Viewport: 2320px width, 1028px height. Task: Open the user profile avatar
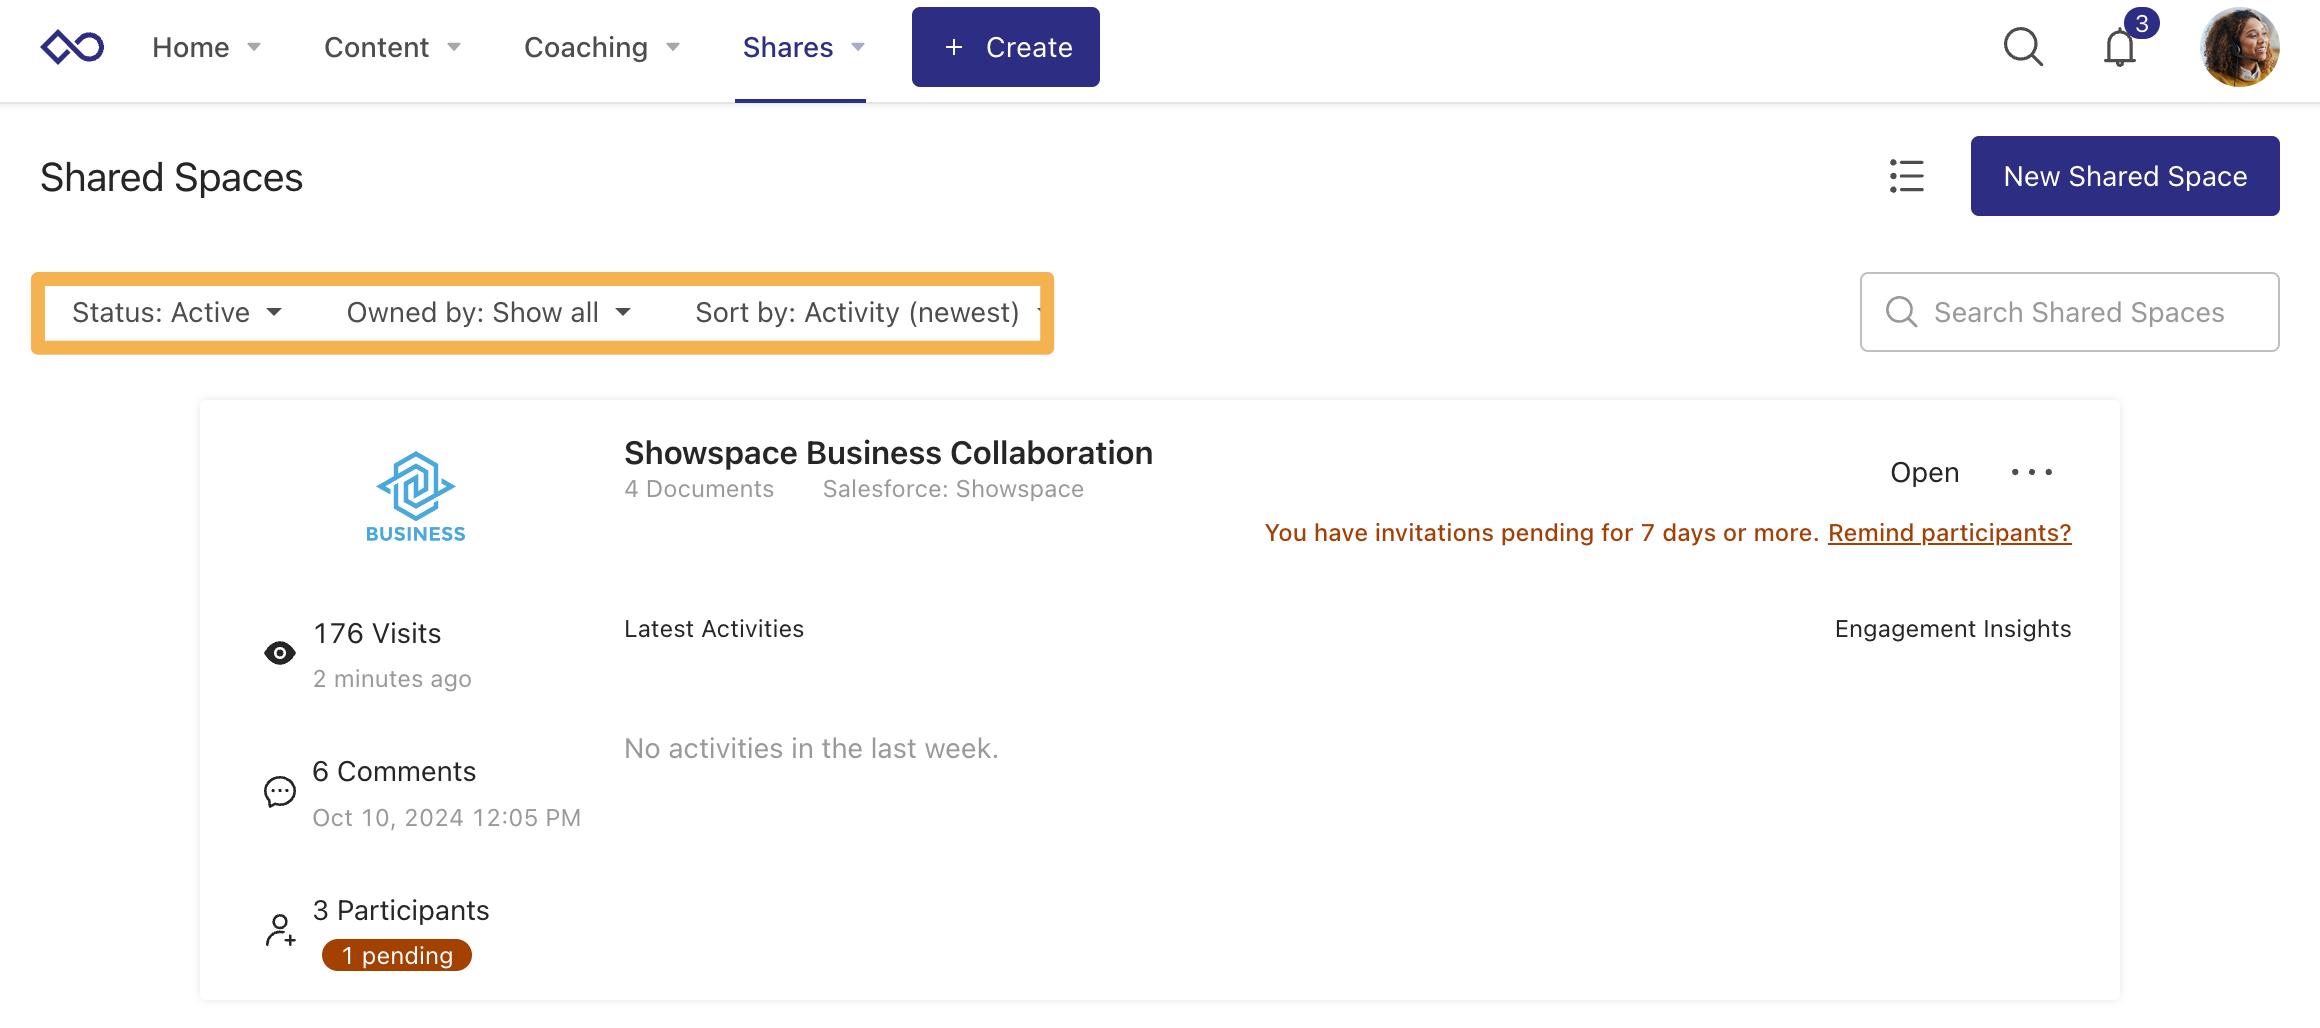point(2239,47)
